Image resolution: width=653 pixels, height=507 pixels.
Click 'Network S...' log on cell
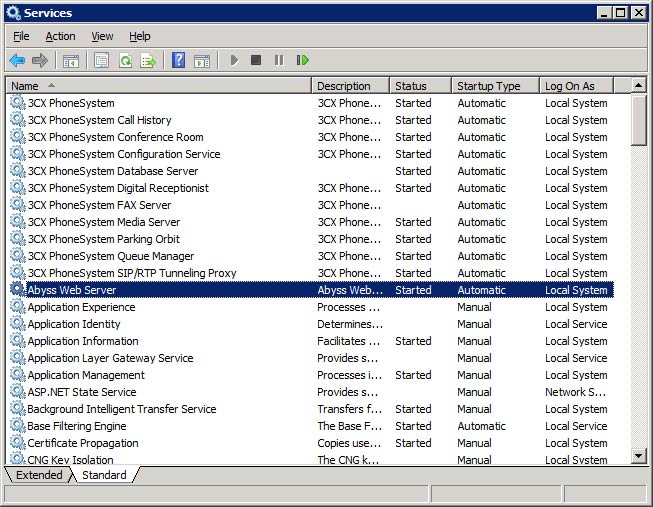coord(576,392)
